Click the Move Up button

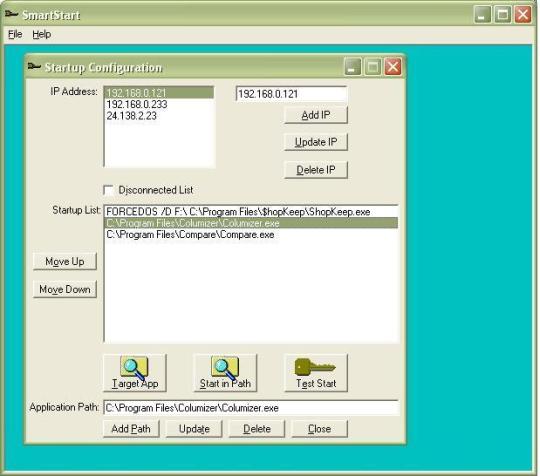(x=65, y=261)
